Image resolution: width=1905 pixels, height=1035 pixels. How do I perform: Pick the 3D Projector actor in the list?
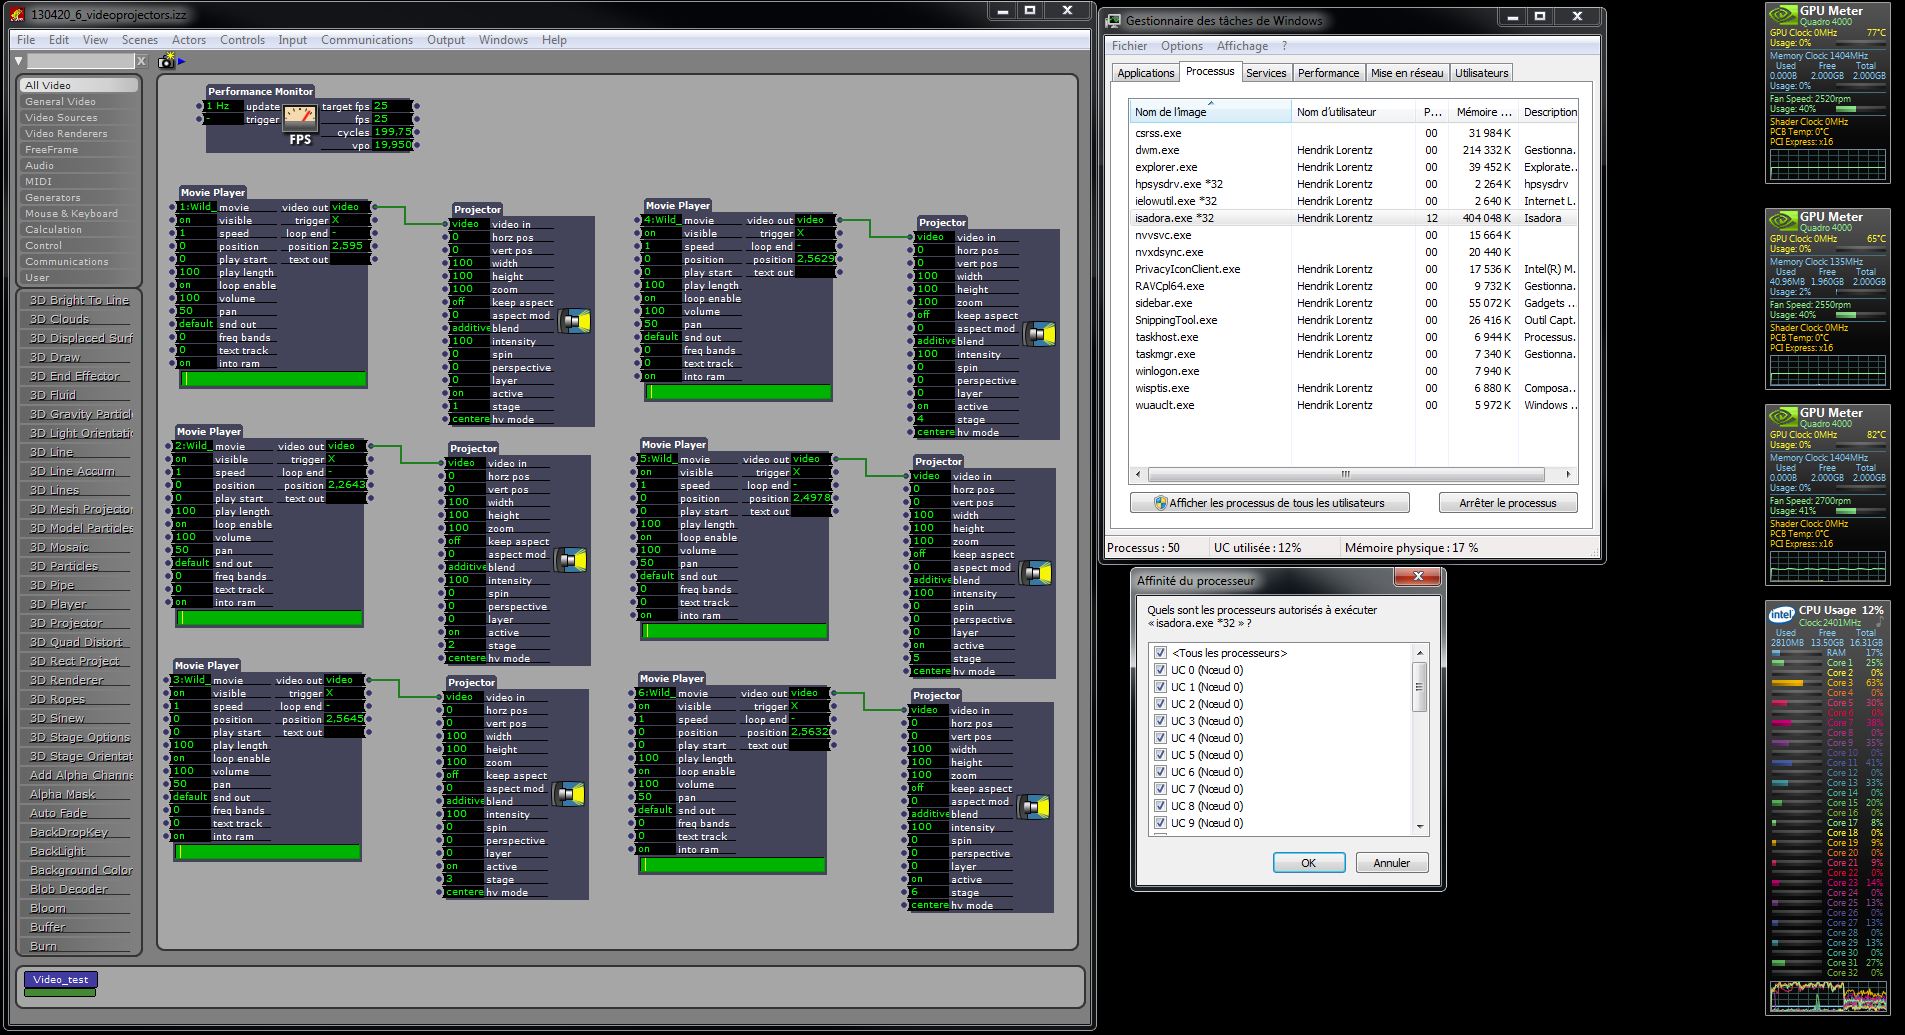pos(79,623)
